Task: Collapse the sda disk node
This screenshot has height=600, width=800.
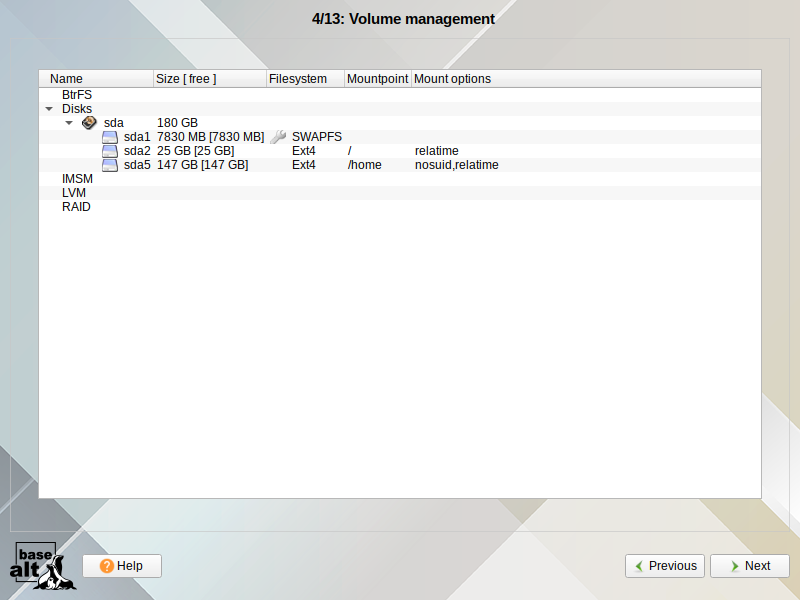Action: (69, 122)
